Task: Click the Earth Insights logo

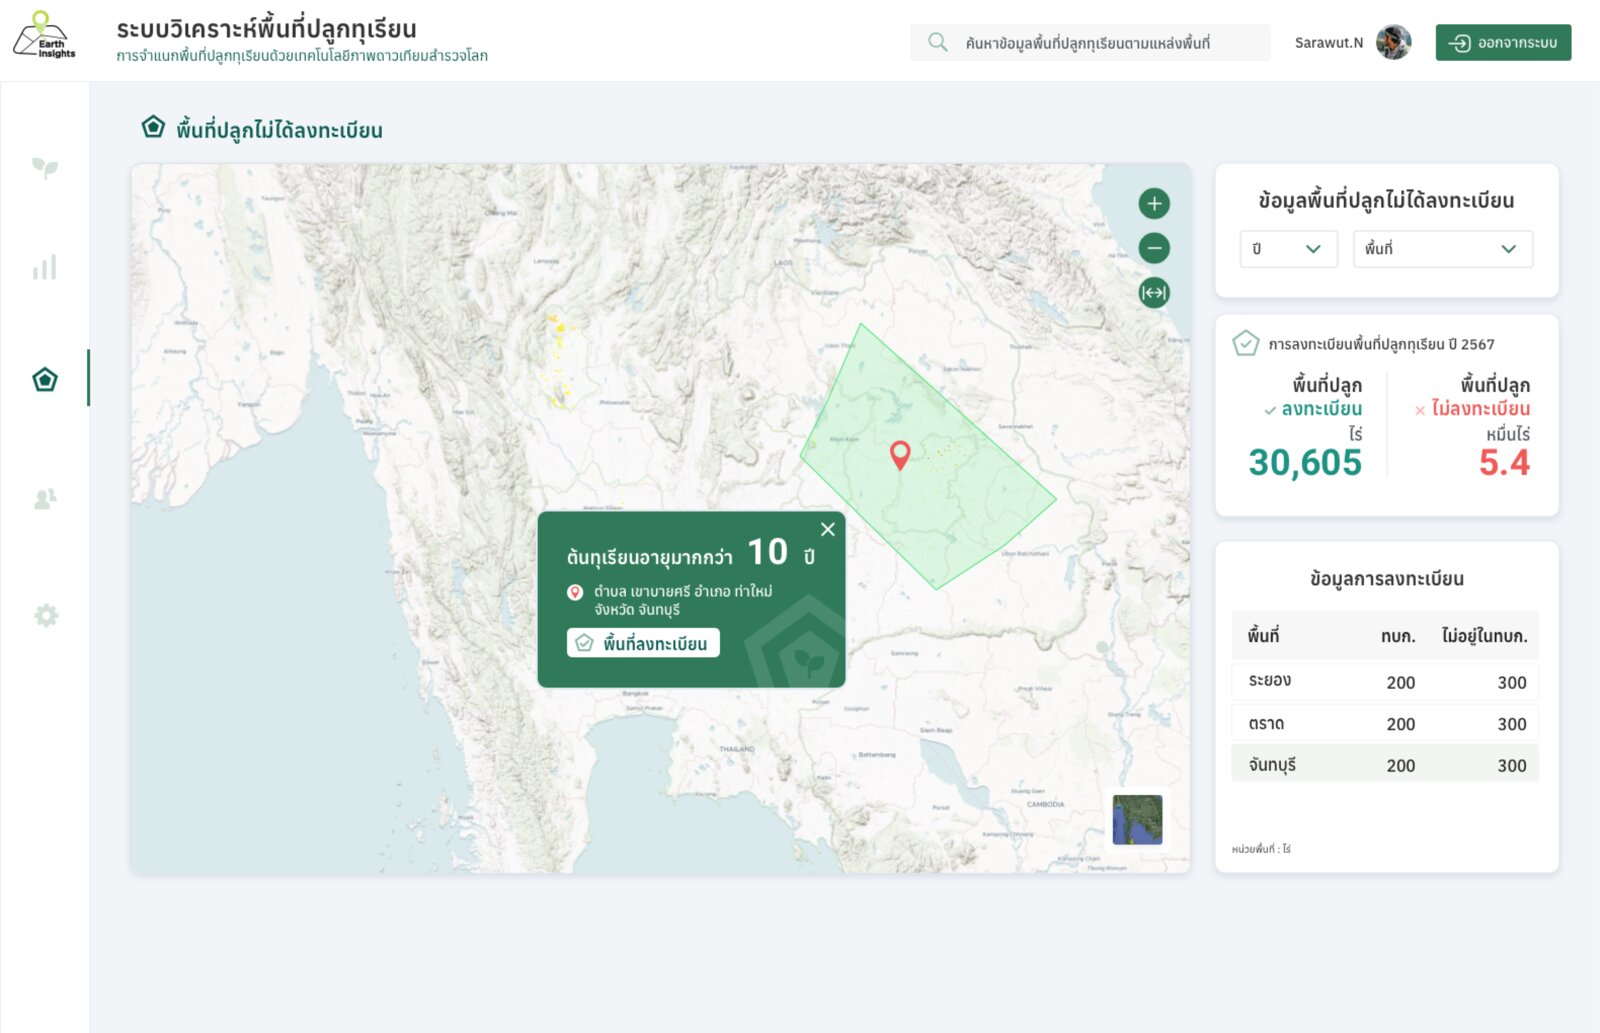Action: [x=44, y=36]
